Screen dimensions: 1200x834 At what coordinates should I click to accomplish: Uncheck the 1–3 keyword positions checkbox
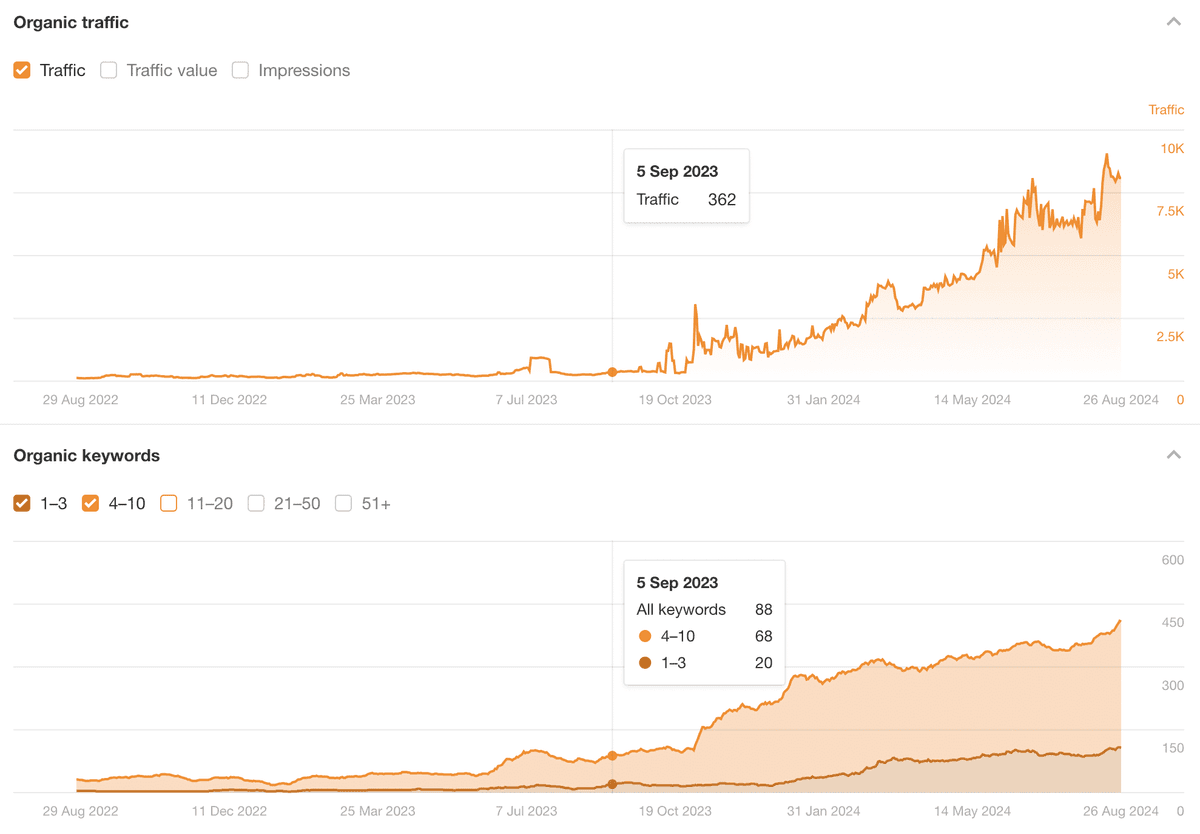pos(22,504)
